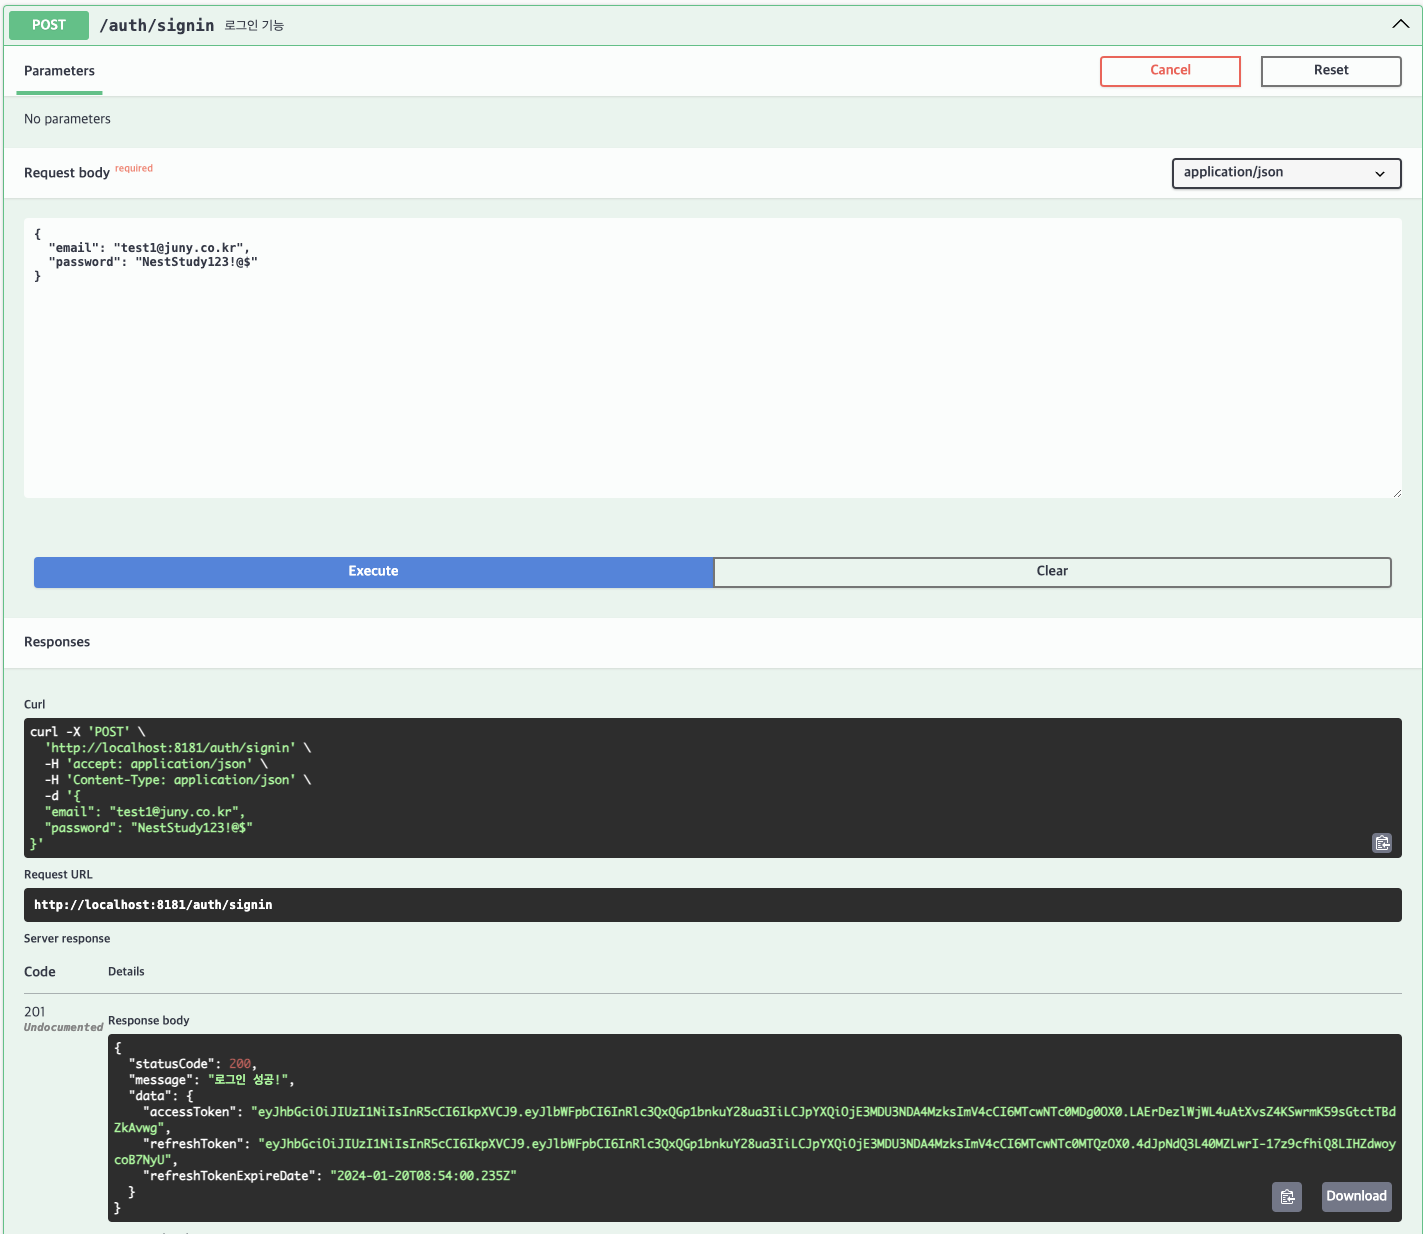The width and height of the screenshot is (1423, 1234).
Task: Click the "Details" column header
Action: 126,972
